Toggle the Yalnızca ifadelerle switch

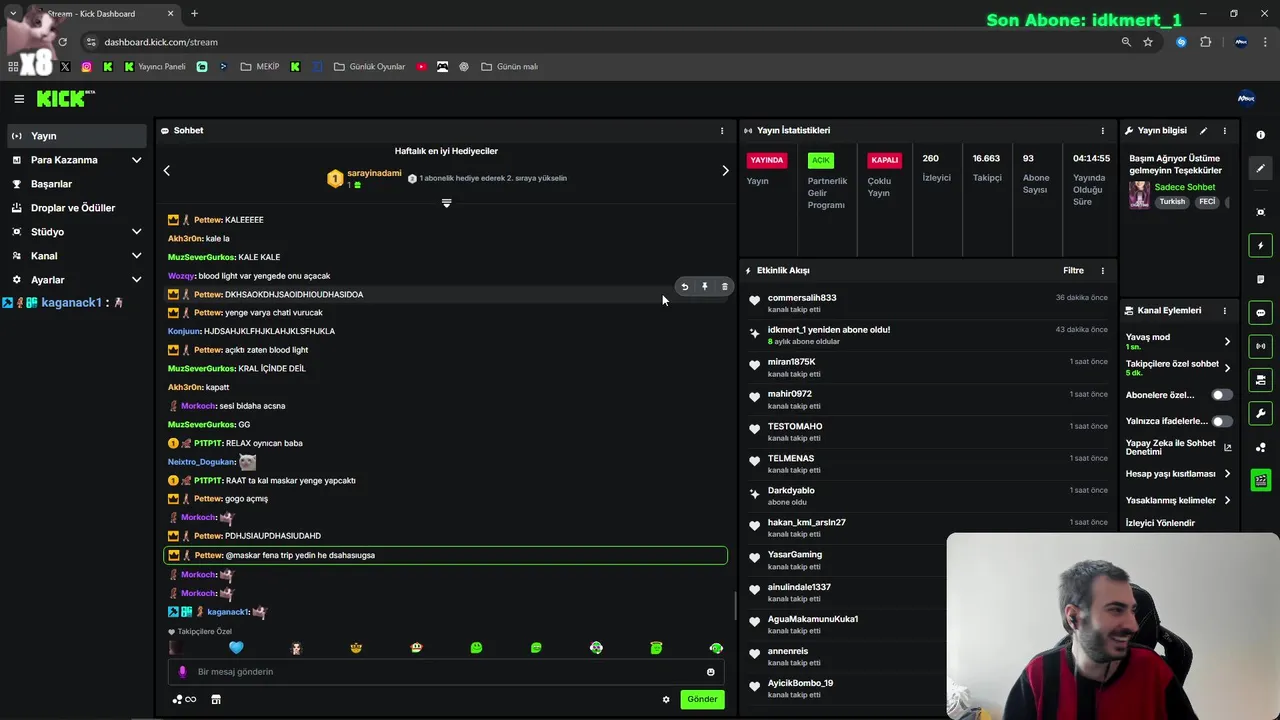tap(1222, 421)
